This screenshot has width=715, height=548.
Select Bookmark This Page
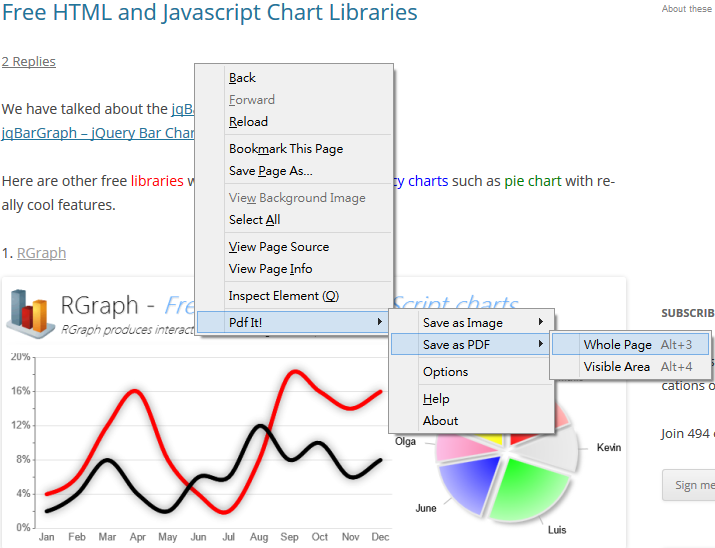click(x=285, y=149)
